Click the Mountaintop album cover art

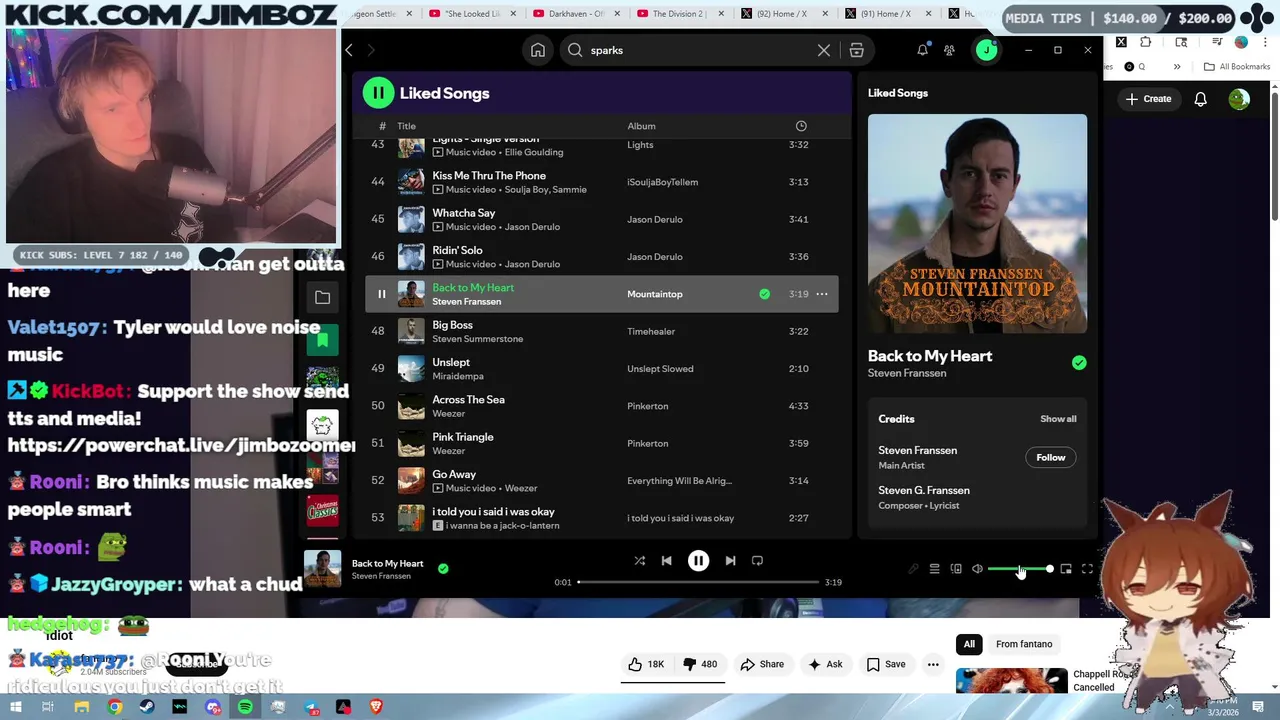(x=977, y=223)
